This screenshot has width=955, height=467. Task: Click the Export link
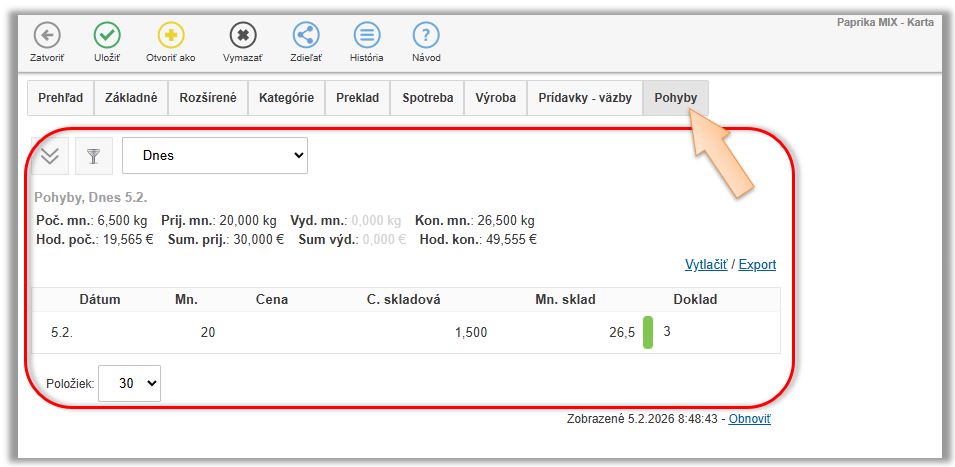757,265
